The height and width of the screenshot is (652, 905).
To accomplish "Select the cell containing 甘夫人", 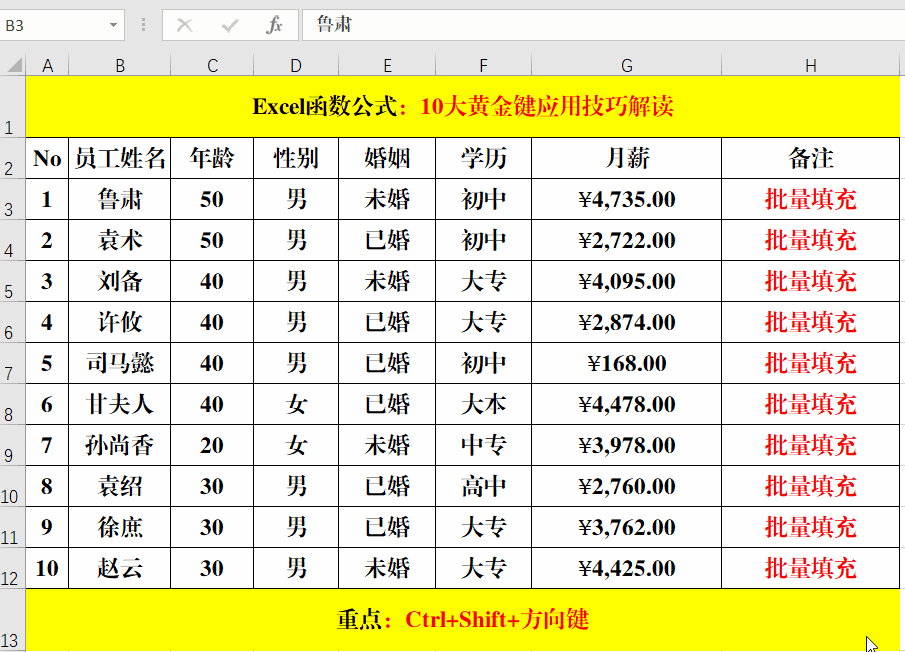I will tap(119, 404).
